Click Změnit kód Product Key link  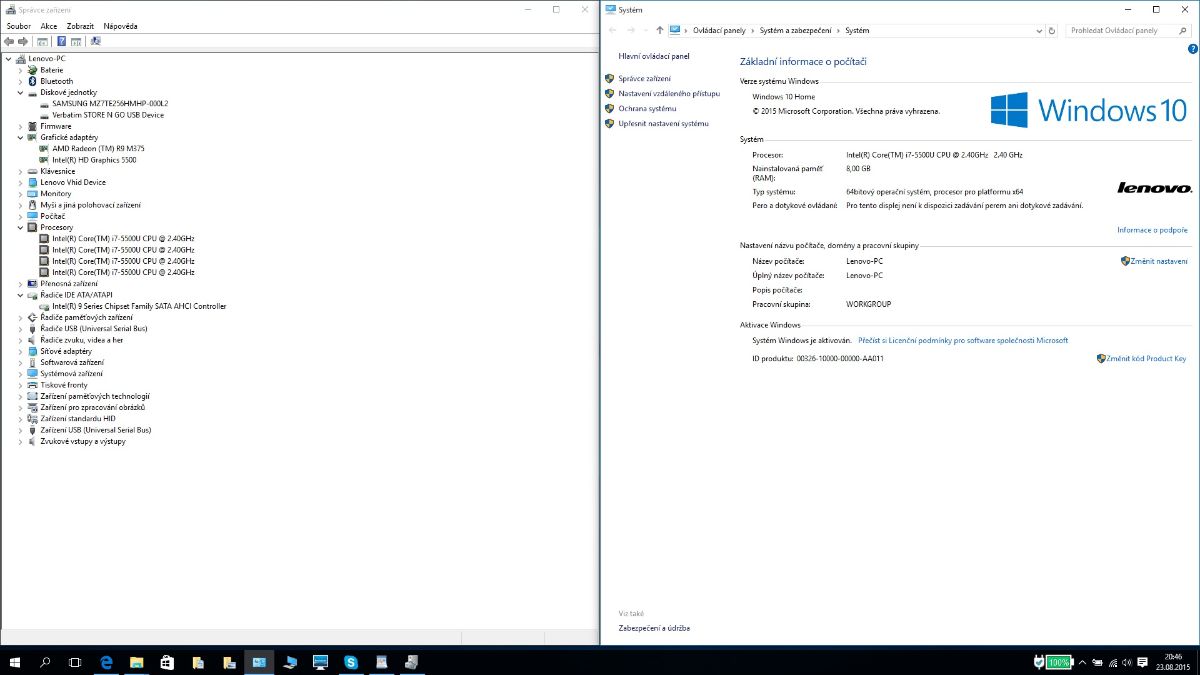1145,358
